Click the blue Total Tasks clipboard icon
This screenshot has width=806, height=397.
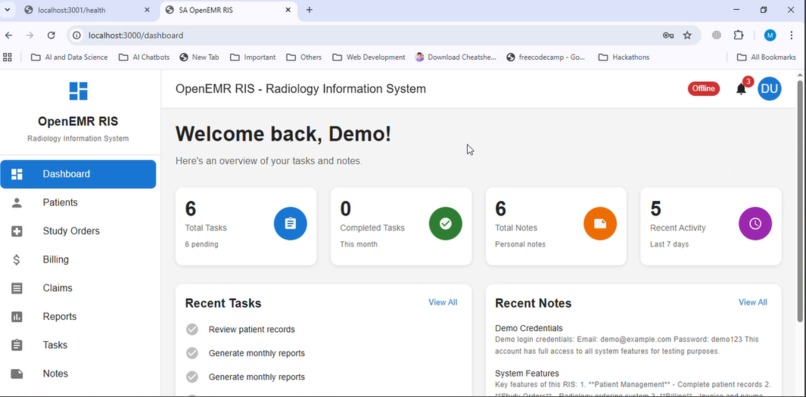(290, 224)
